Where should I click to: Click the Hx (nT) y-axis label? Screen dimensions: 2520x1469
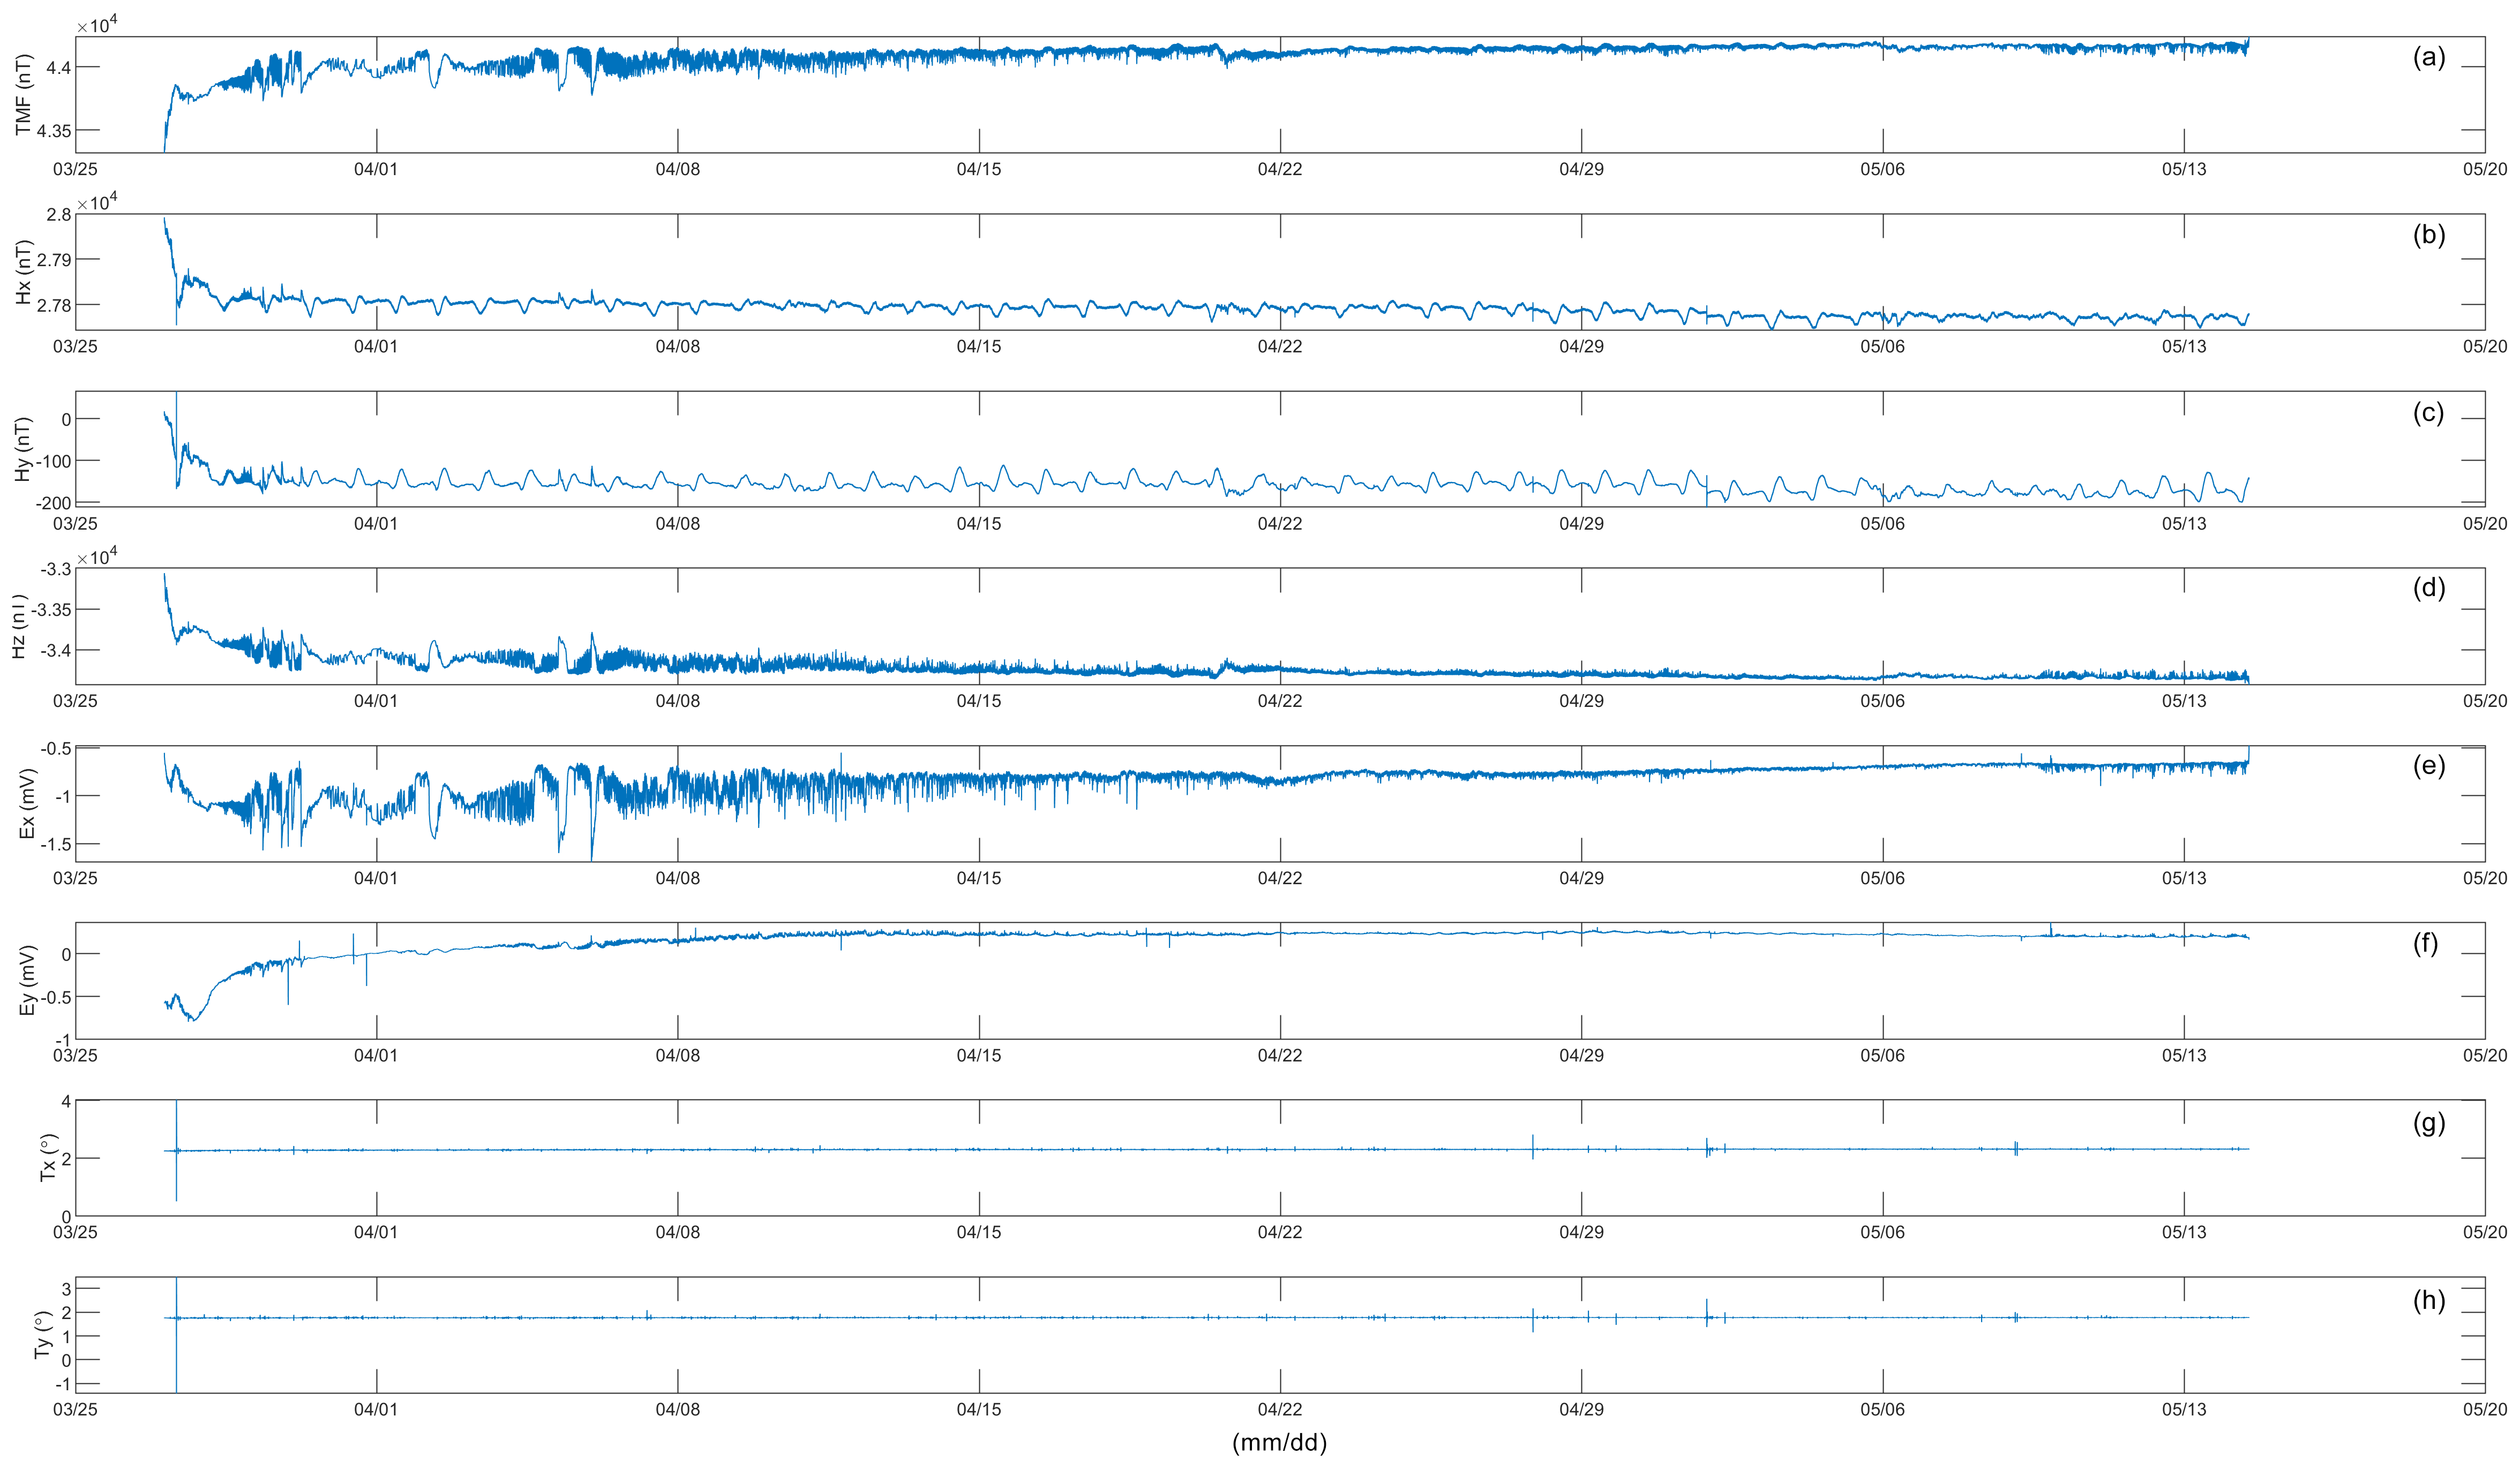tap(24, 272)
